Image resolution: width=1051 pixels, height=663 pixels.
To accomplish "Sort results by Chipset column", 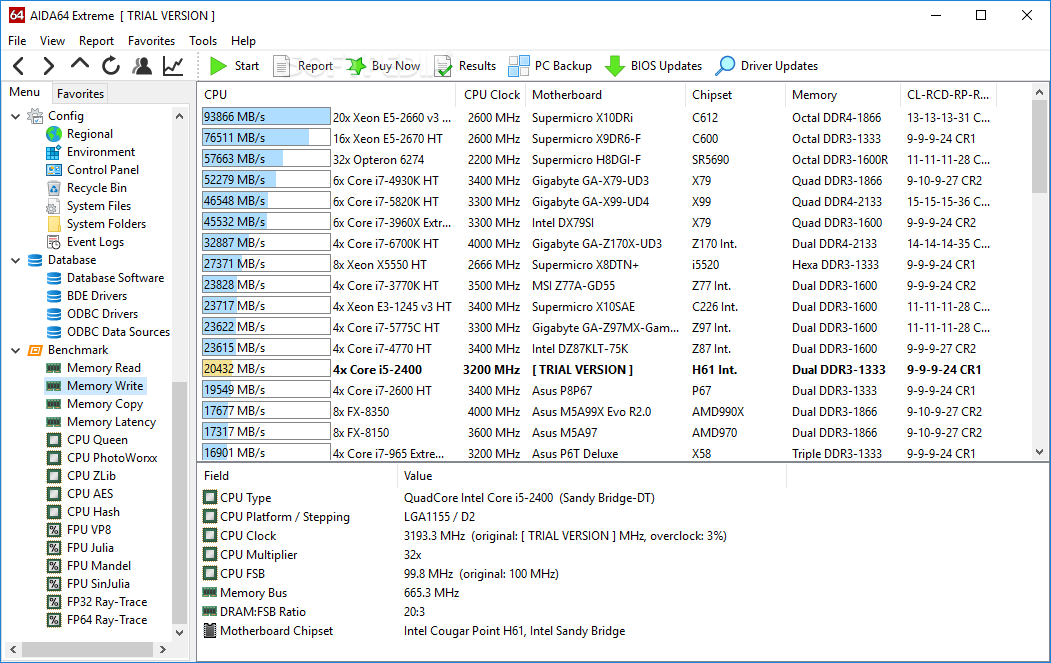I will pos(736,95).
